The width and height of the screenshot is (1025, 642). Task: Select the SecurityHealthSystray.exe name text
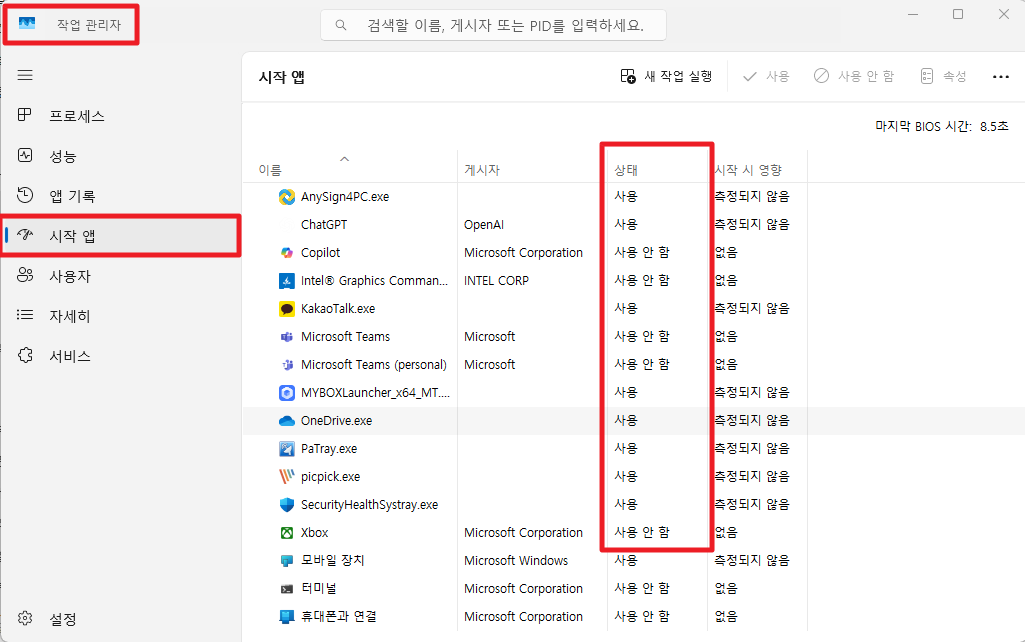[369, 505]
